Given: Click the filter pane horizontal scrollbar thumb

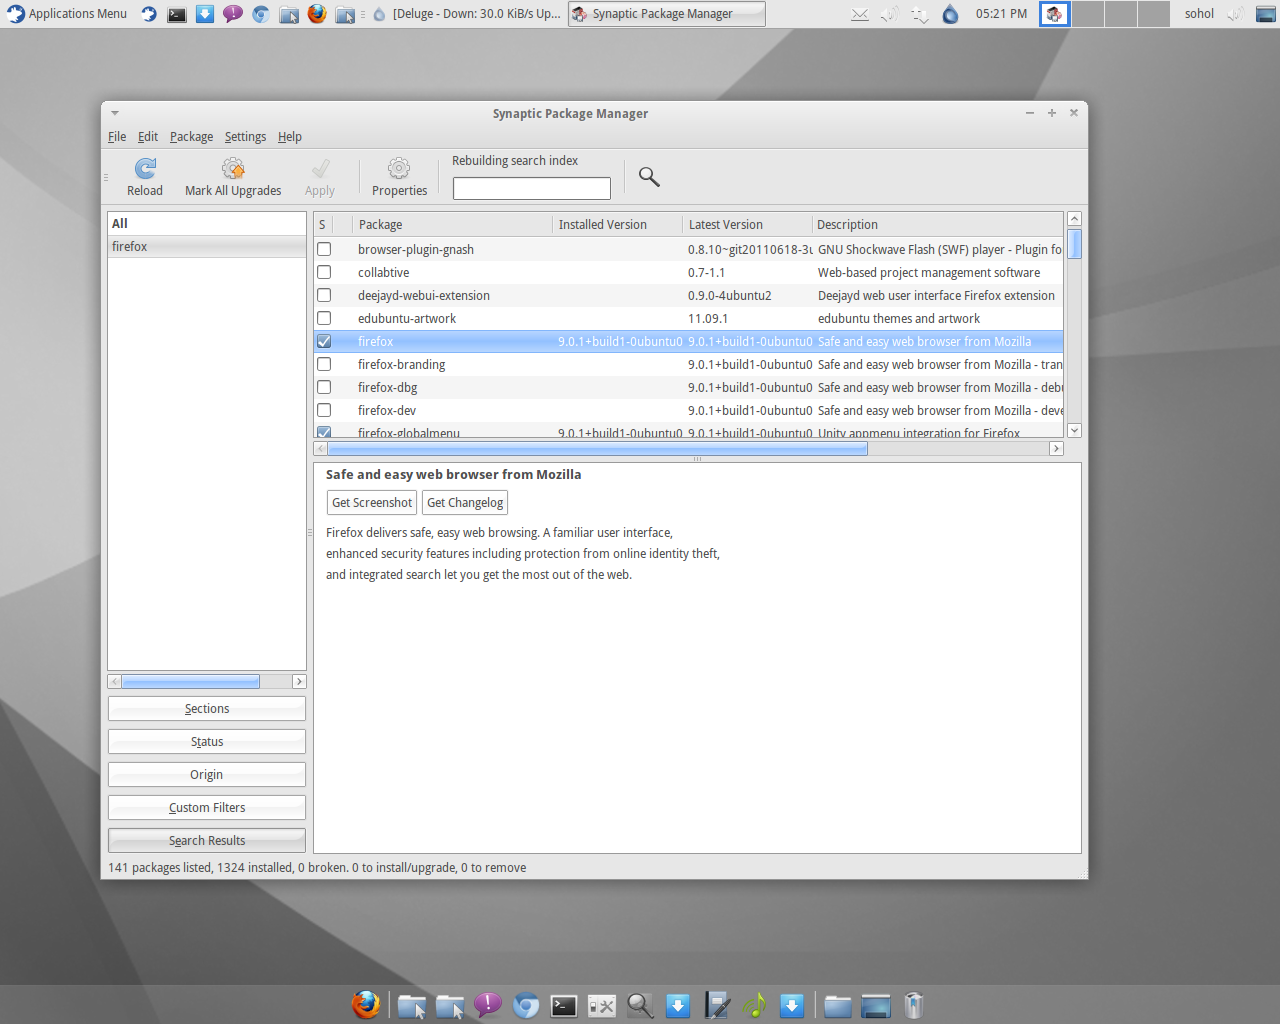Looking at the screenshot, I should [x=190, y=682].
